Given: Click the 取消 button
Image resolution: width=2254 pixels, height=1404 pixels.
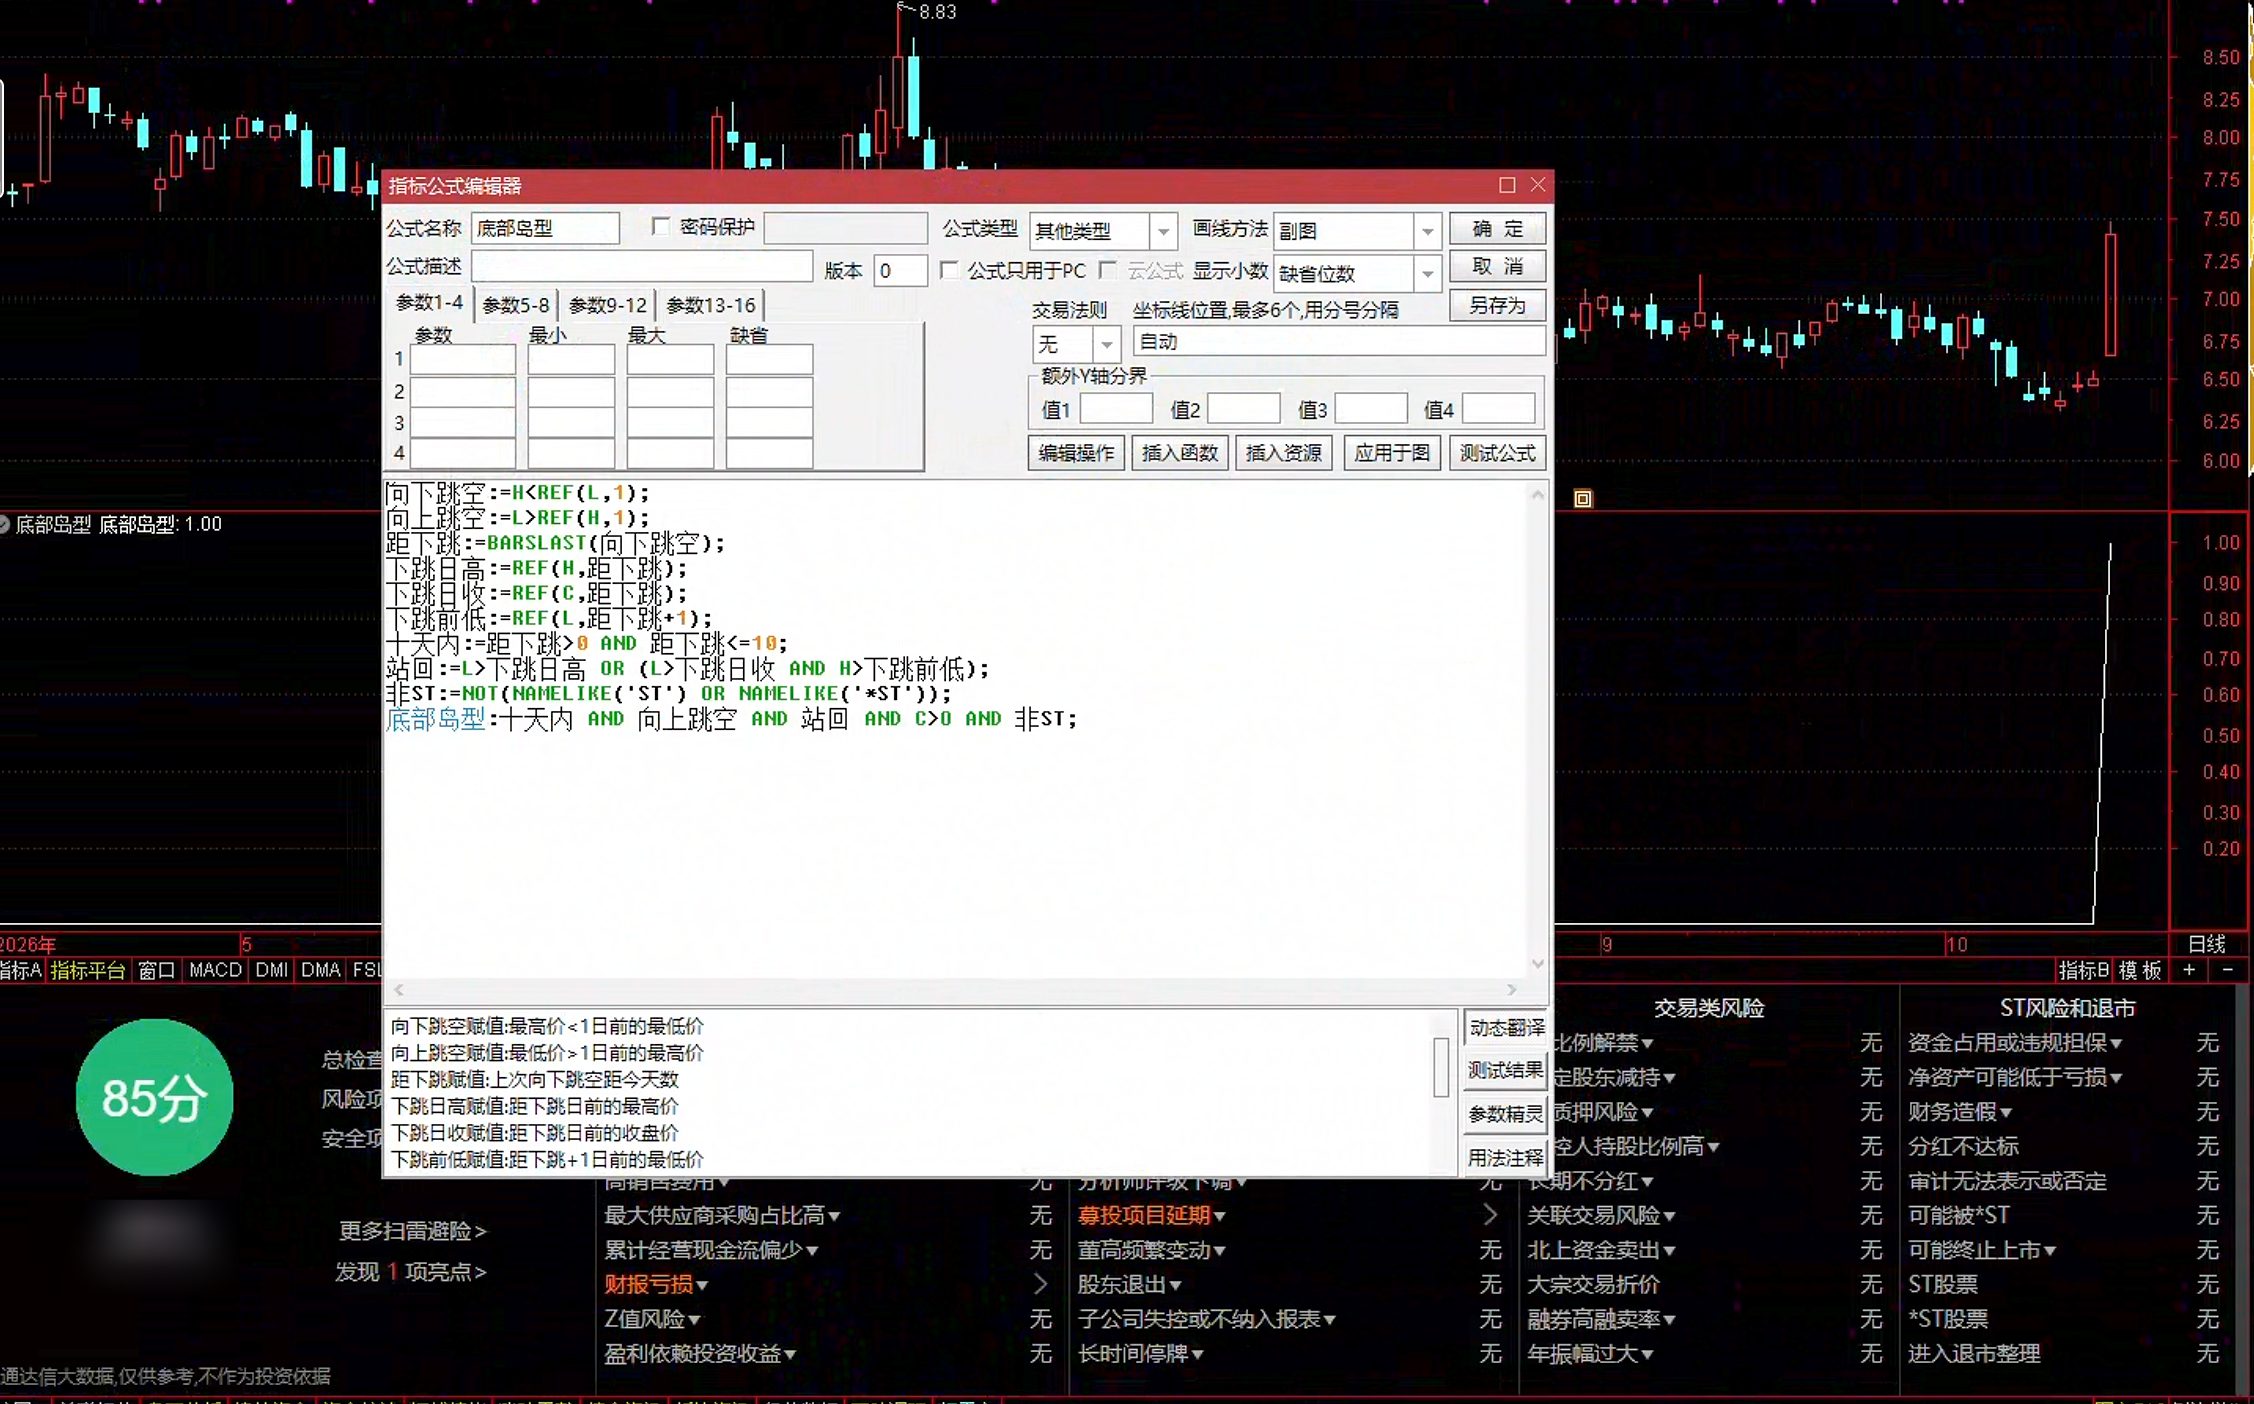Looking at the screenshot, I should pos(1497,267).
